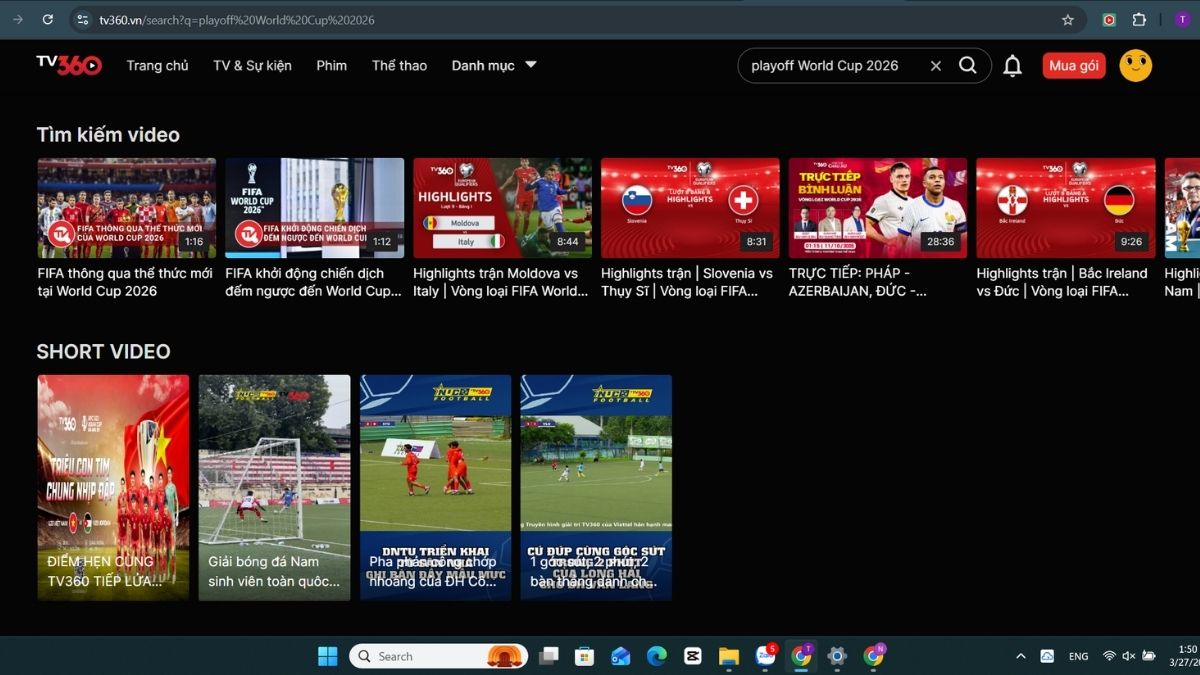Click the Mua gói button
The height and width of the screenshot is (675, 1200).
click(x=1073, y=65)
